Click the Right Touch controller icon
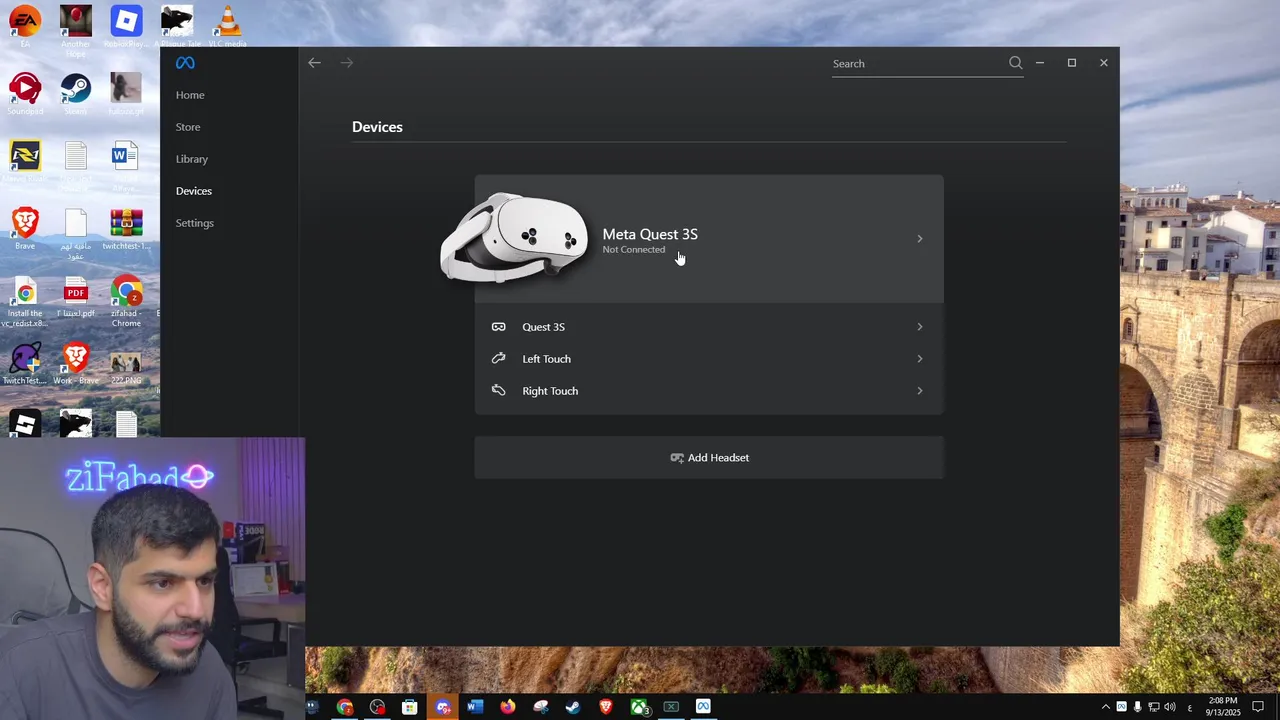The image size is (1280, 720). click(x=498, y=390)
